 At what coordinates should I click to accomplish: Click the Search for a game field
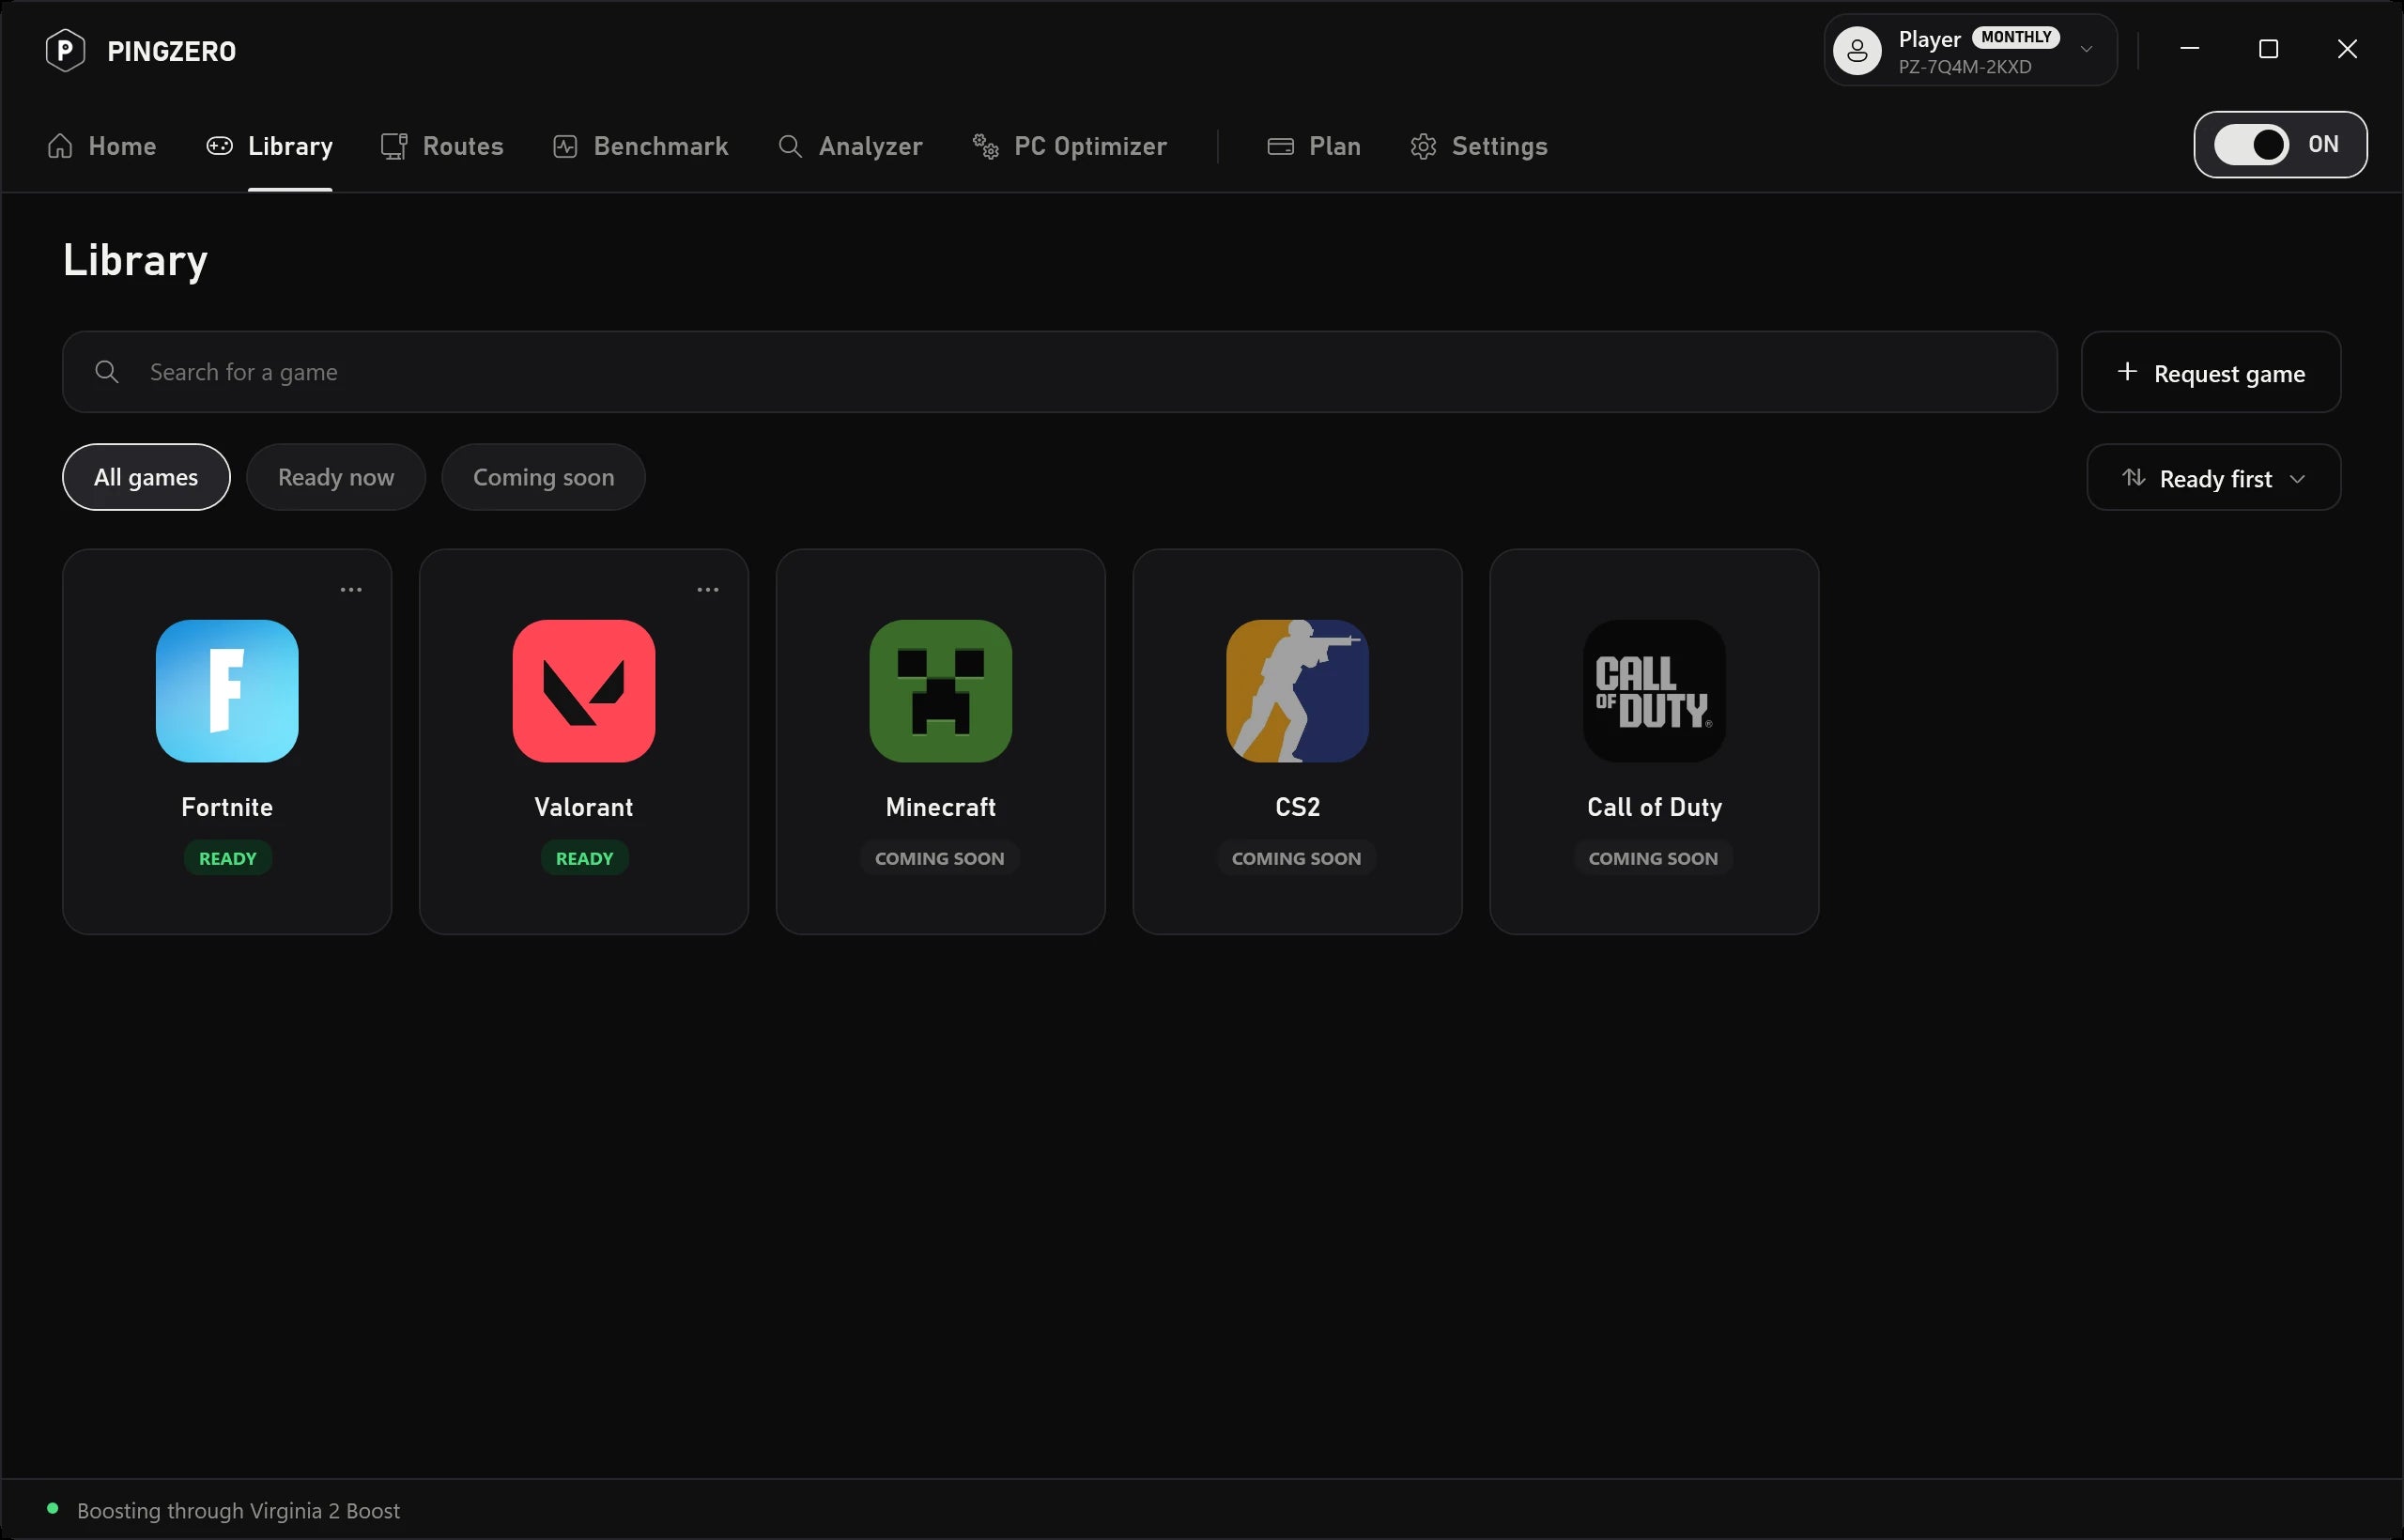[1059, 372]
